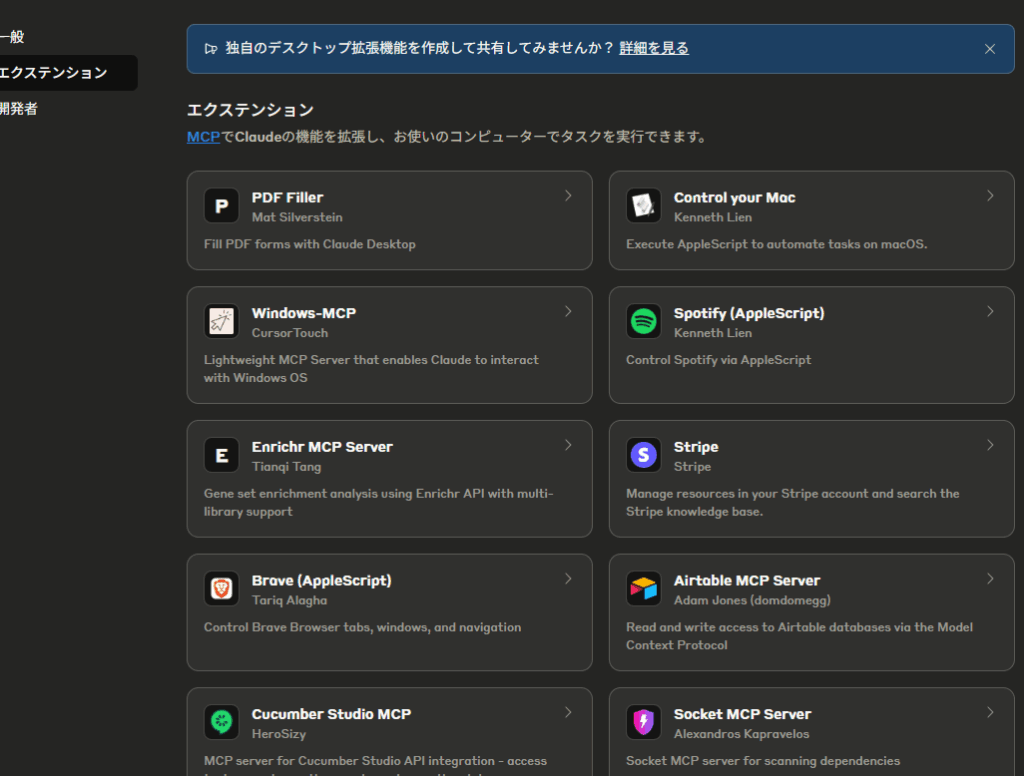Click the Spotify green logo icon
The image size is (1024, 776).
[643, 321]
